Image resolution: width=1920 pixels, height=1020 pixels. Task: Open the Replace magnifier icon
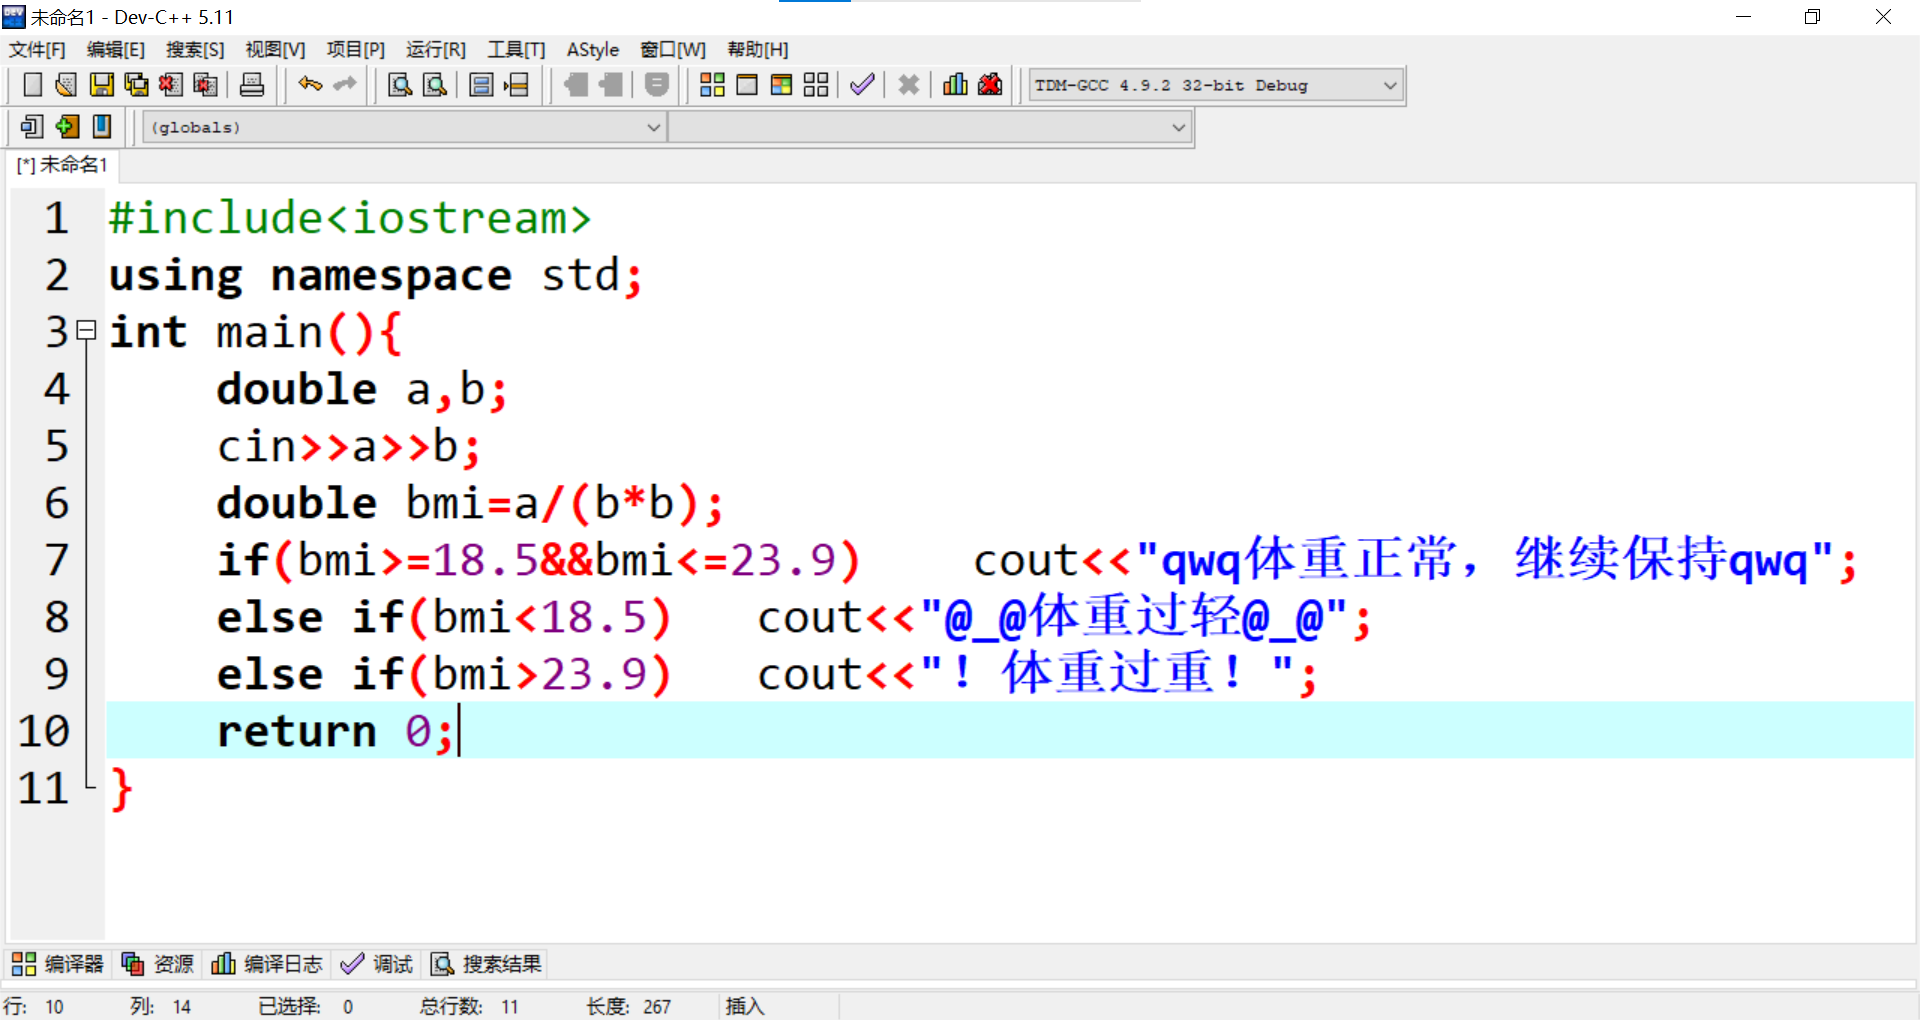point(435,85)
